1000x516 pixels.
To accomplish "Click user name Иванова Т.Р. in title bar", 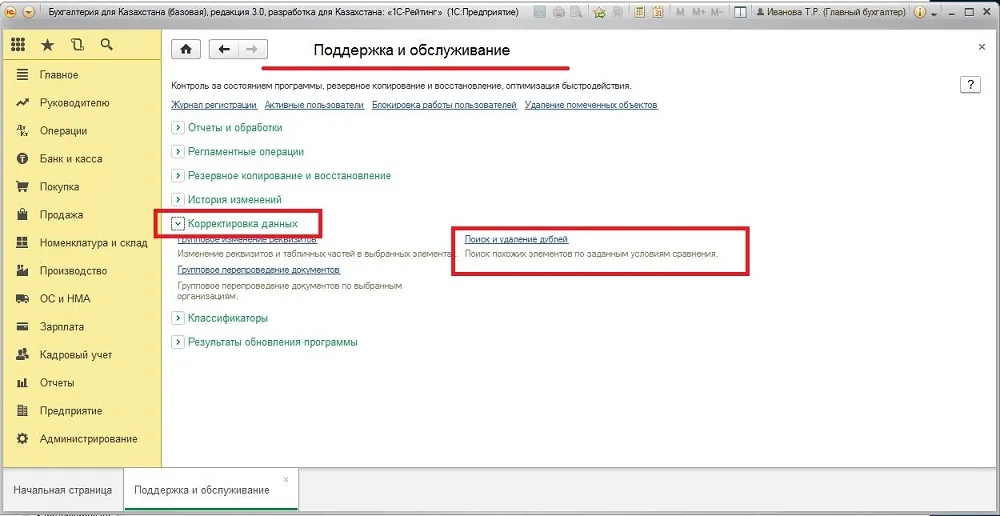I will point(831,12).
